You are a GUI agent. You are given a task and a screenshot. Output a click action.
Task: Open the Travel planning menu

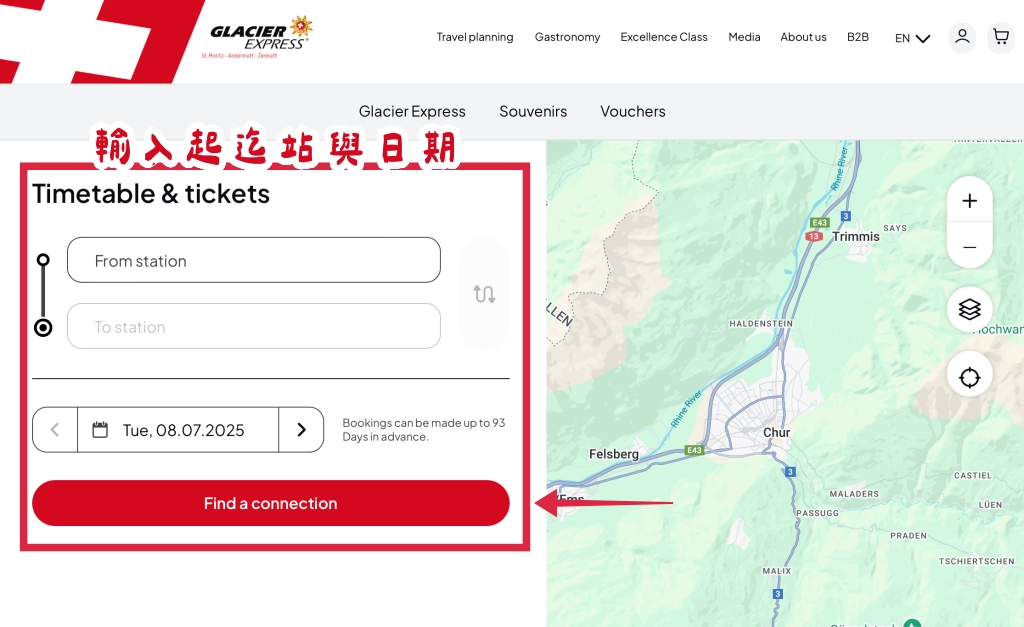click(x=475, y=37)
